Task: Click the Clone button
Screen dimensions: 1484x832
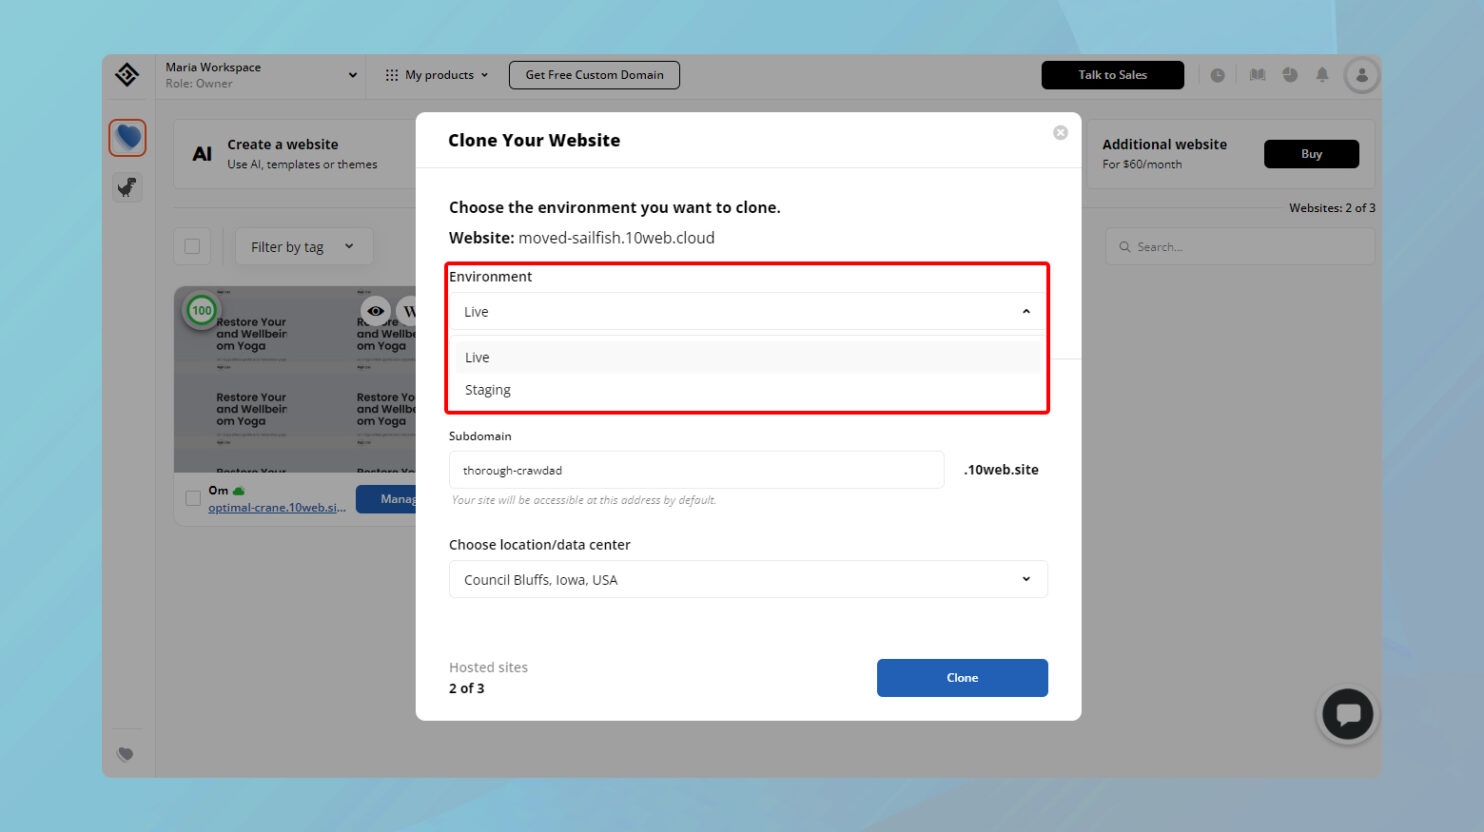Action: [961, 677]
